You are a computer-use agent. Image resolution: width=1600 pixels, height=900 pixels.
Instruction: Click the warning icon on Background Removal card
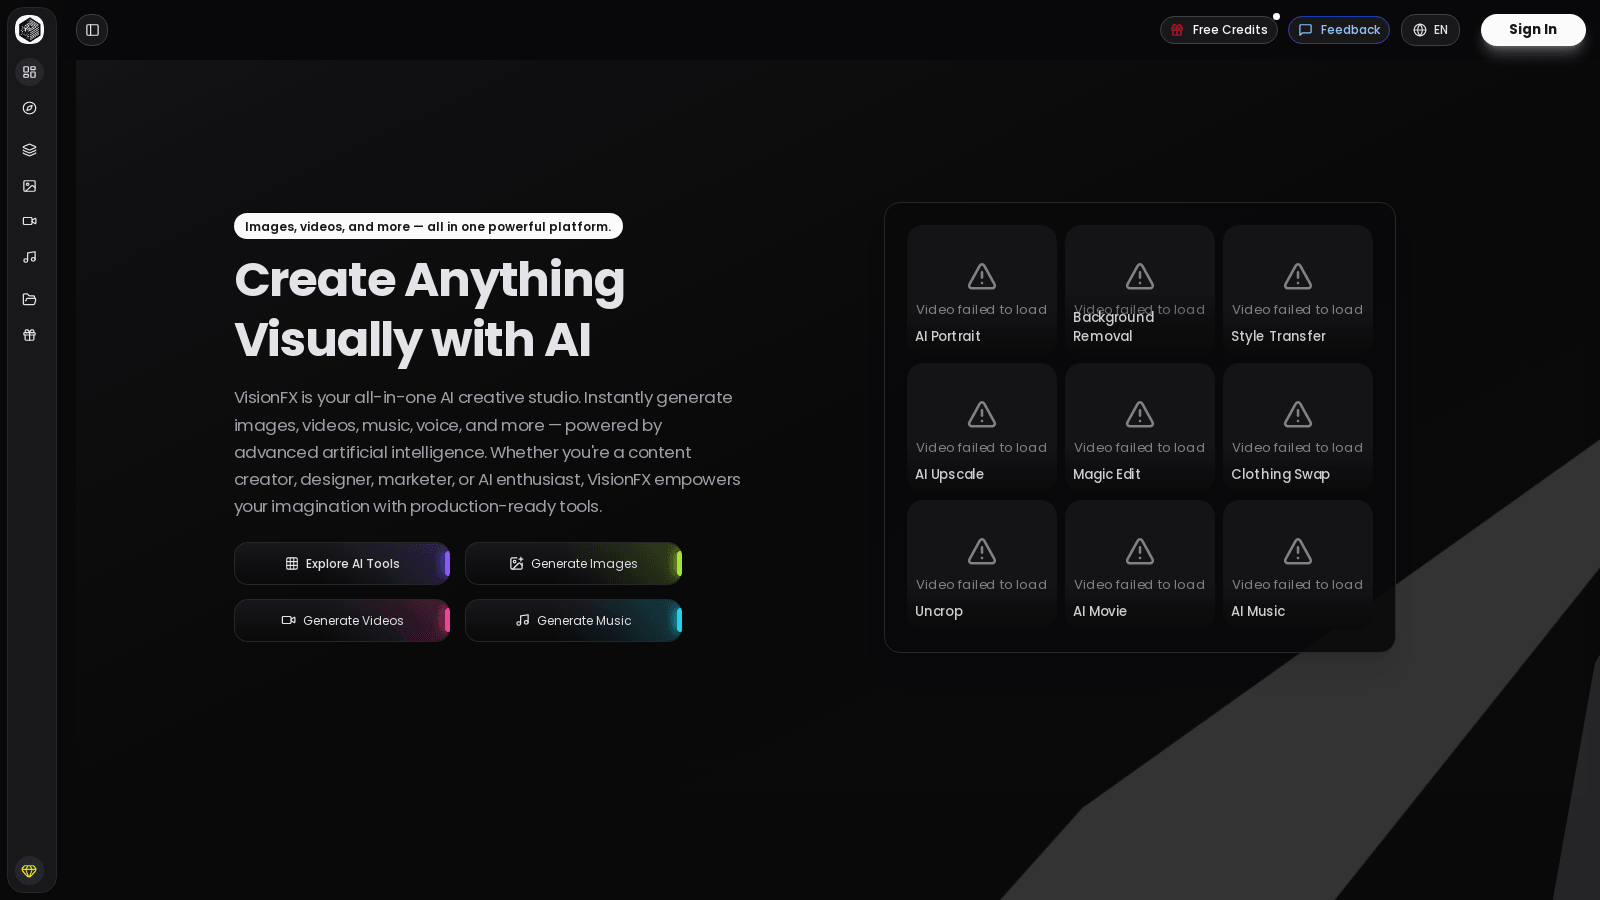click(x=1140, y=276)
